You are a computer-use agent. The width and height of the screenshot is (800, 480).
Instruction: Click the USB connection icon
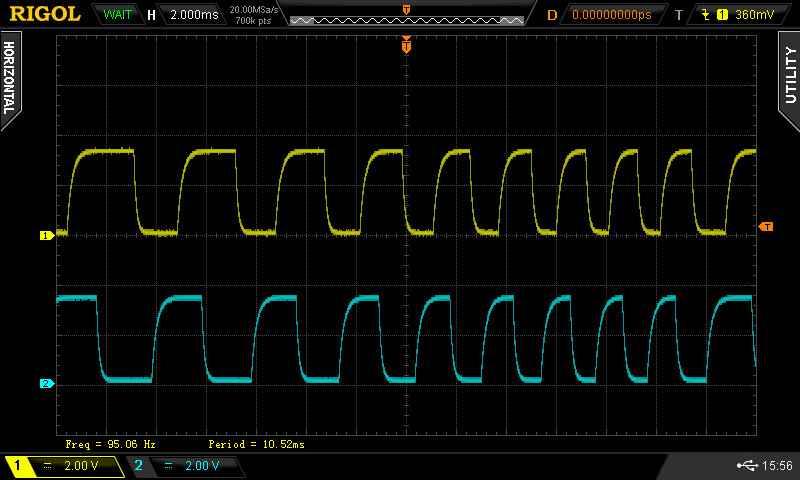(x=747, y=466)
